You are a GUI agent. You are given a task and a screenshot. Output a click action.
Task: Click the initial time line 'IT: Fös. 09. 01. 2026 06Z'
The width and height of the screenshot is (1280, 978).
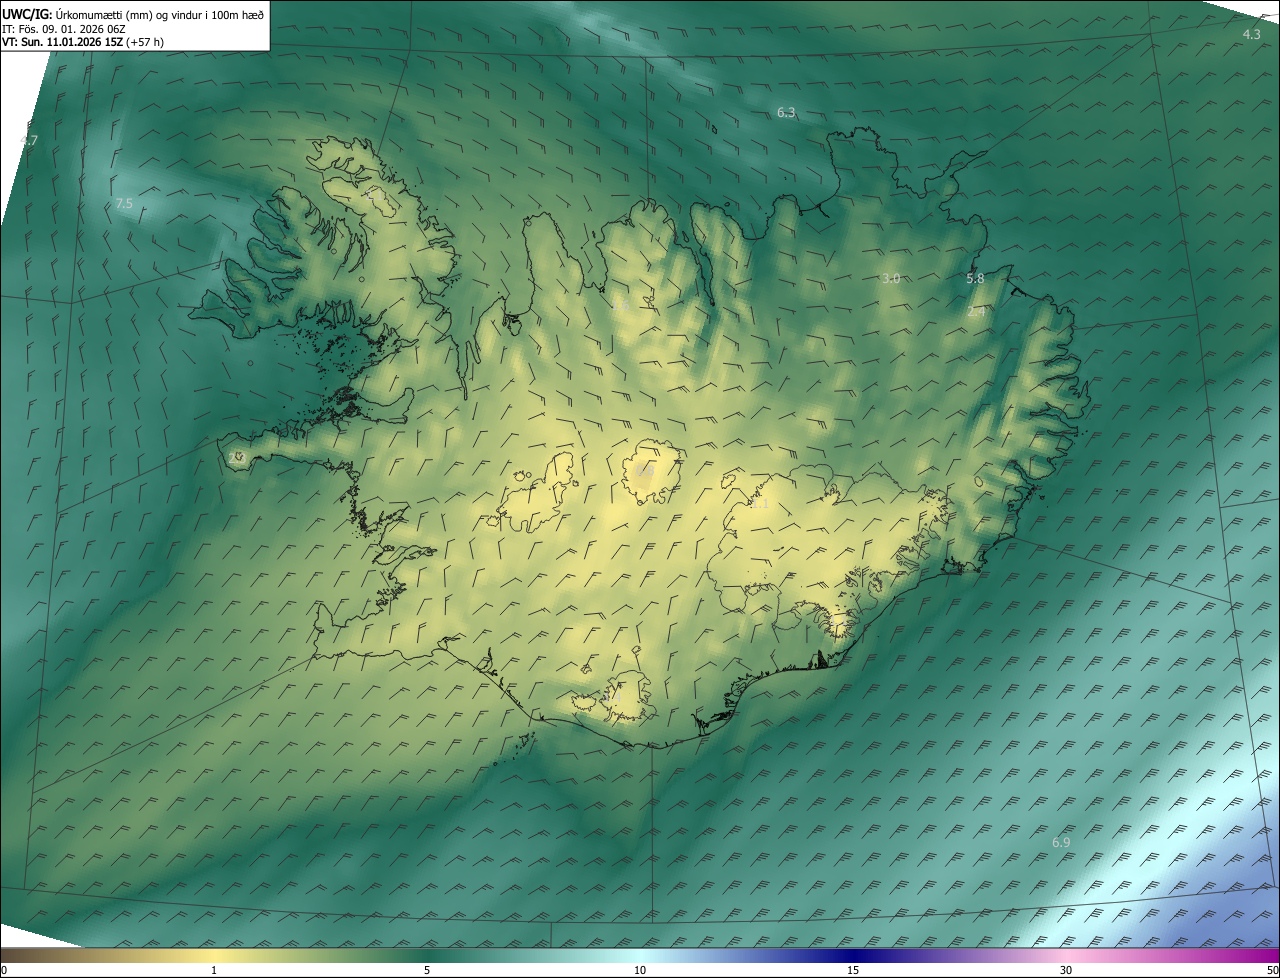point(64,29)
